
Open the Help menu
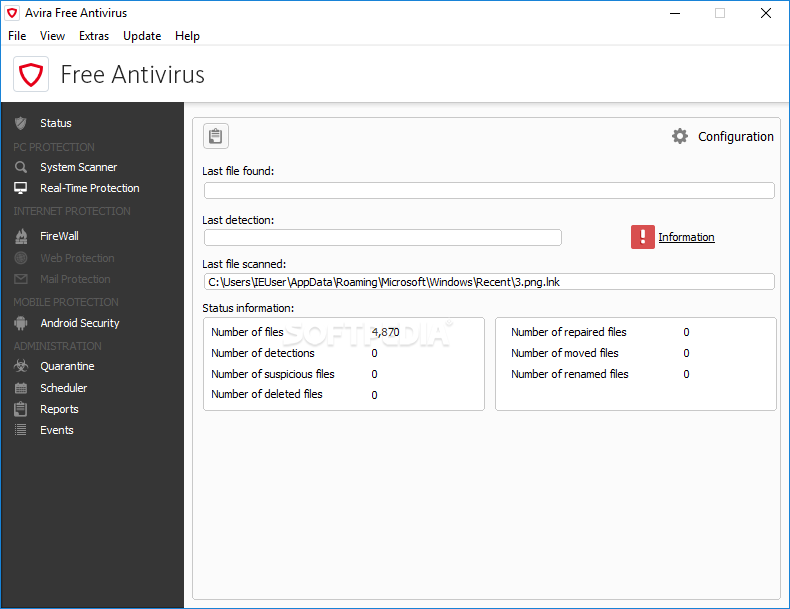click(x=187, y=36)
